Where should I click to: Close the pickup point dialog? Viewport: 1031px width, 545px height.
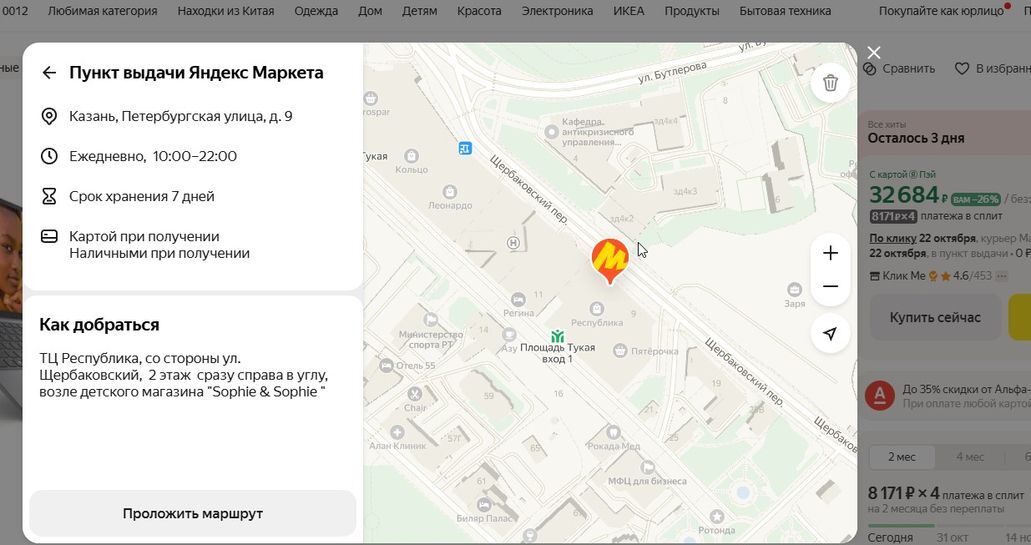click(874, 53)
